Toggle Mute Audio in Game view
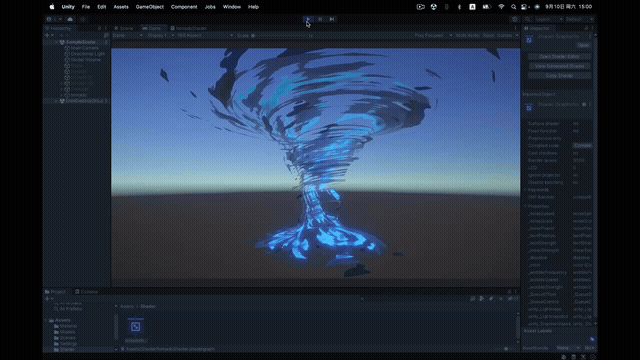The width and height of the screenshot is (640, 360). tap(467, 36)
